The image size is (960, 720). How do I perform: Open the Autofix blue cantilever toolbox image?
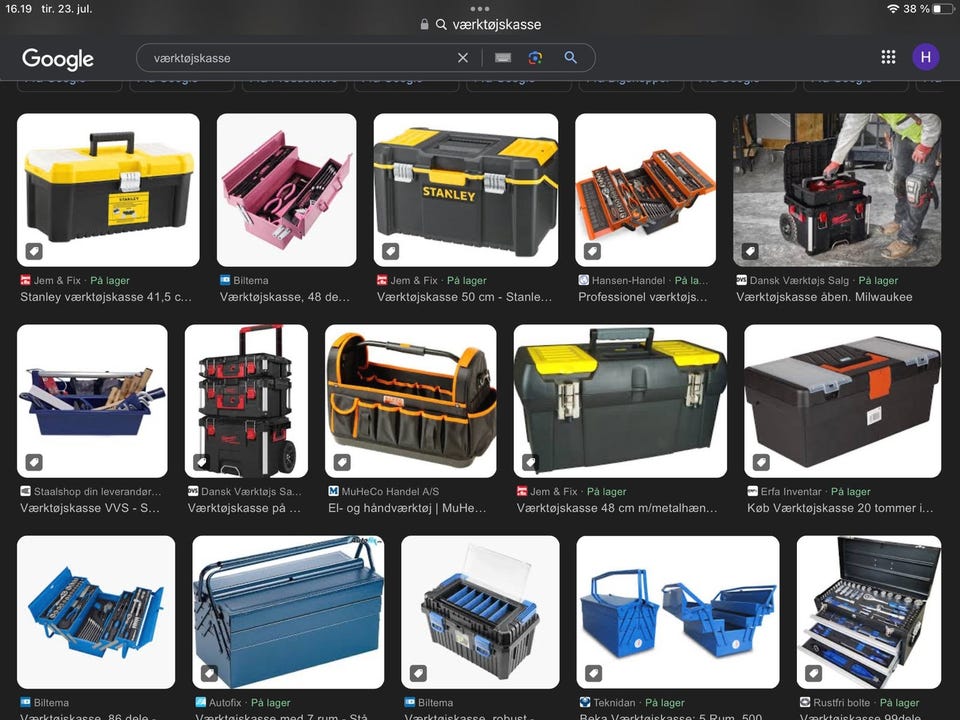pos(288,612)
